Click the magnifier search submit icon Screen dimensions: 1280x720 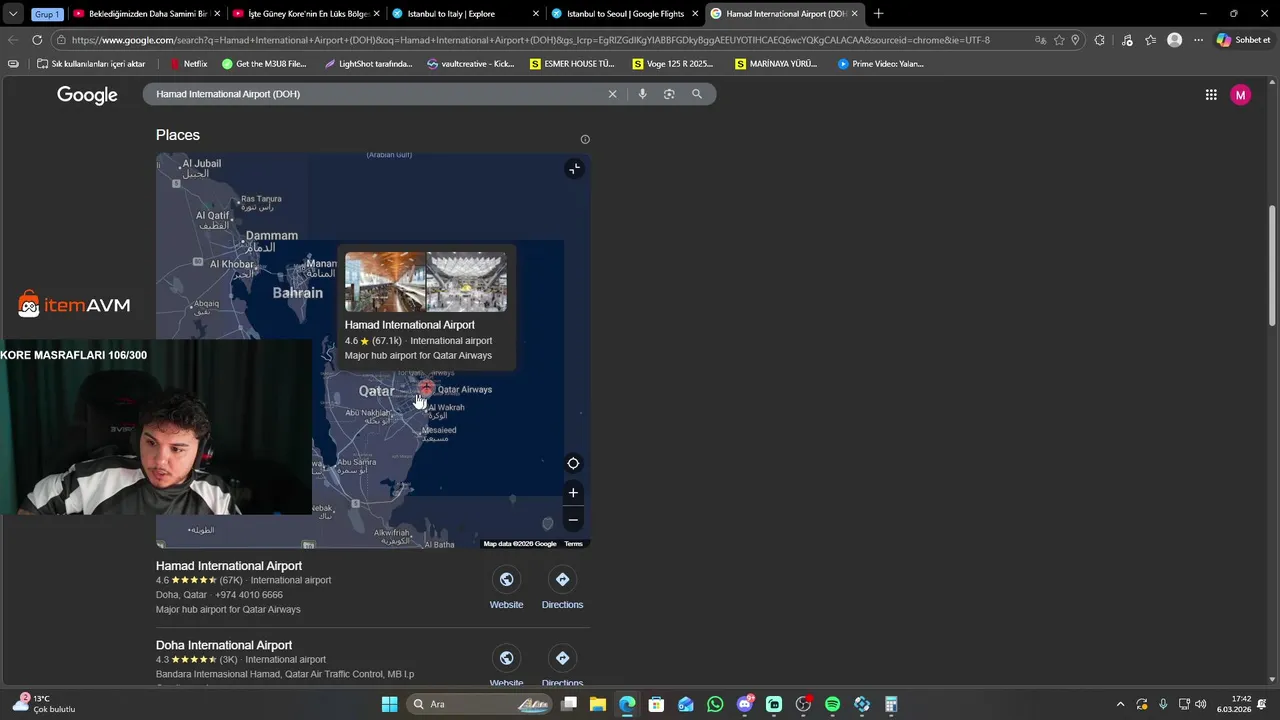click(697, 94)
